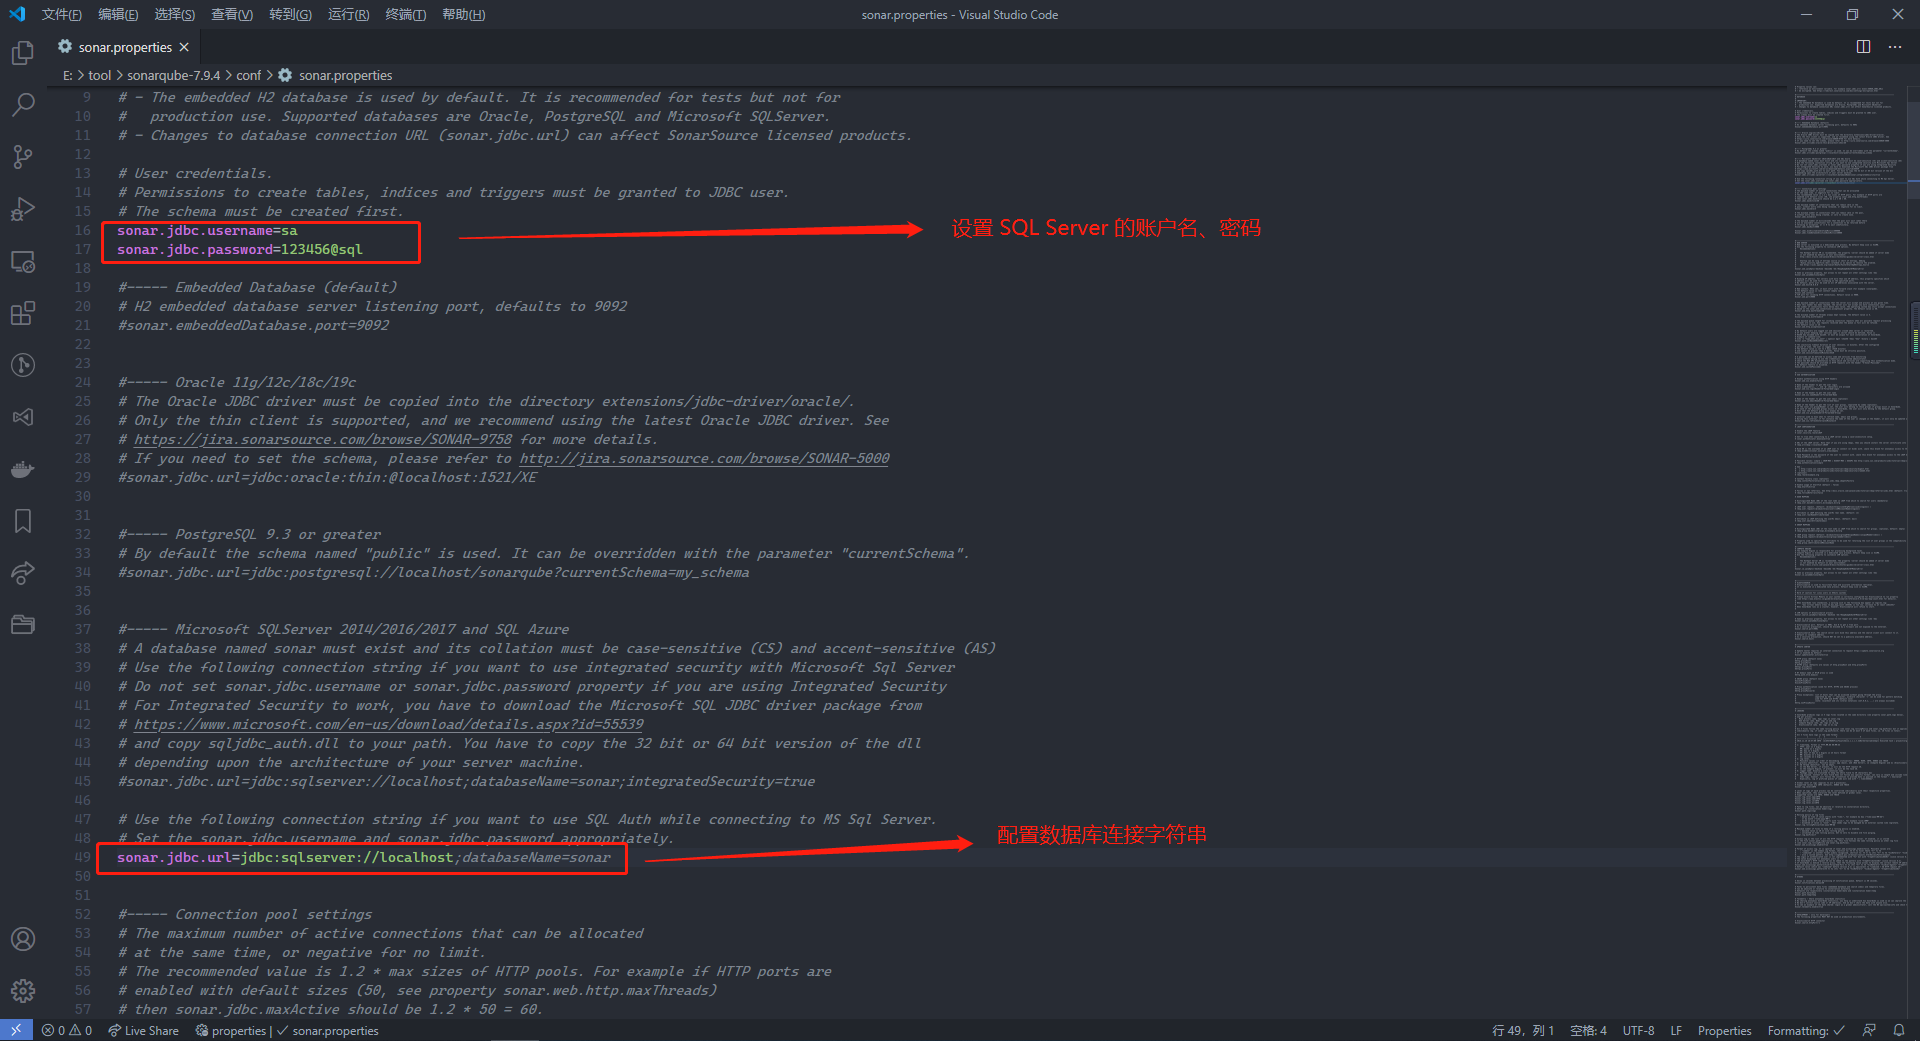Screen dimensions: 1920x1041
Task: Toggle the Formatting checkmark status item
Action: click(x=1806, y=1030)
